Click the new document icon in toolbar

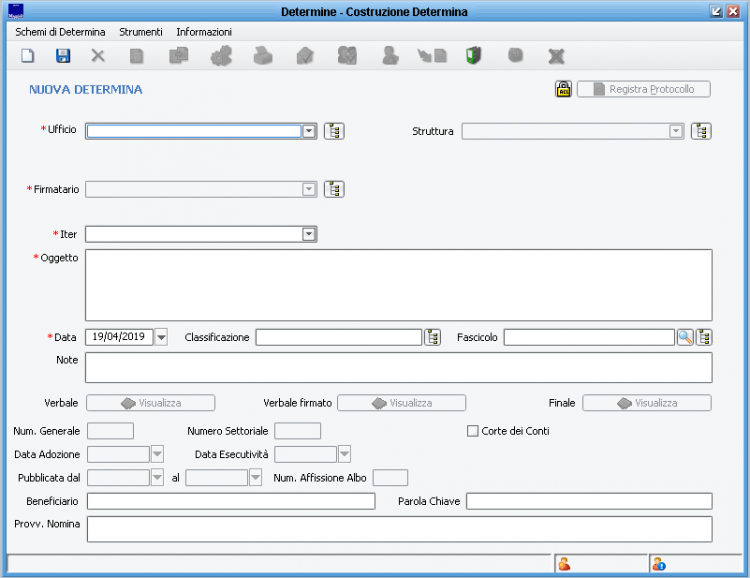(28, 57)
